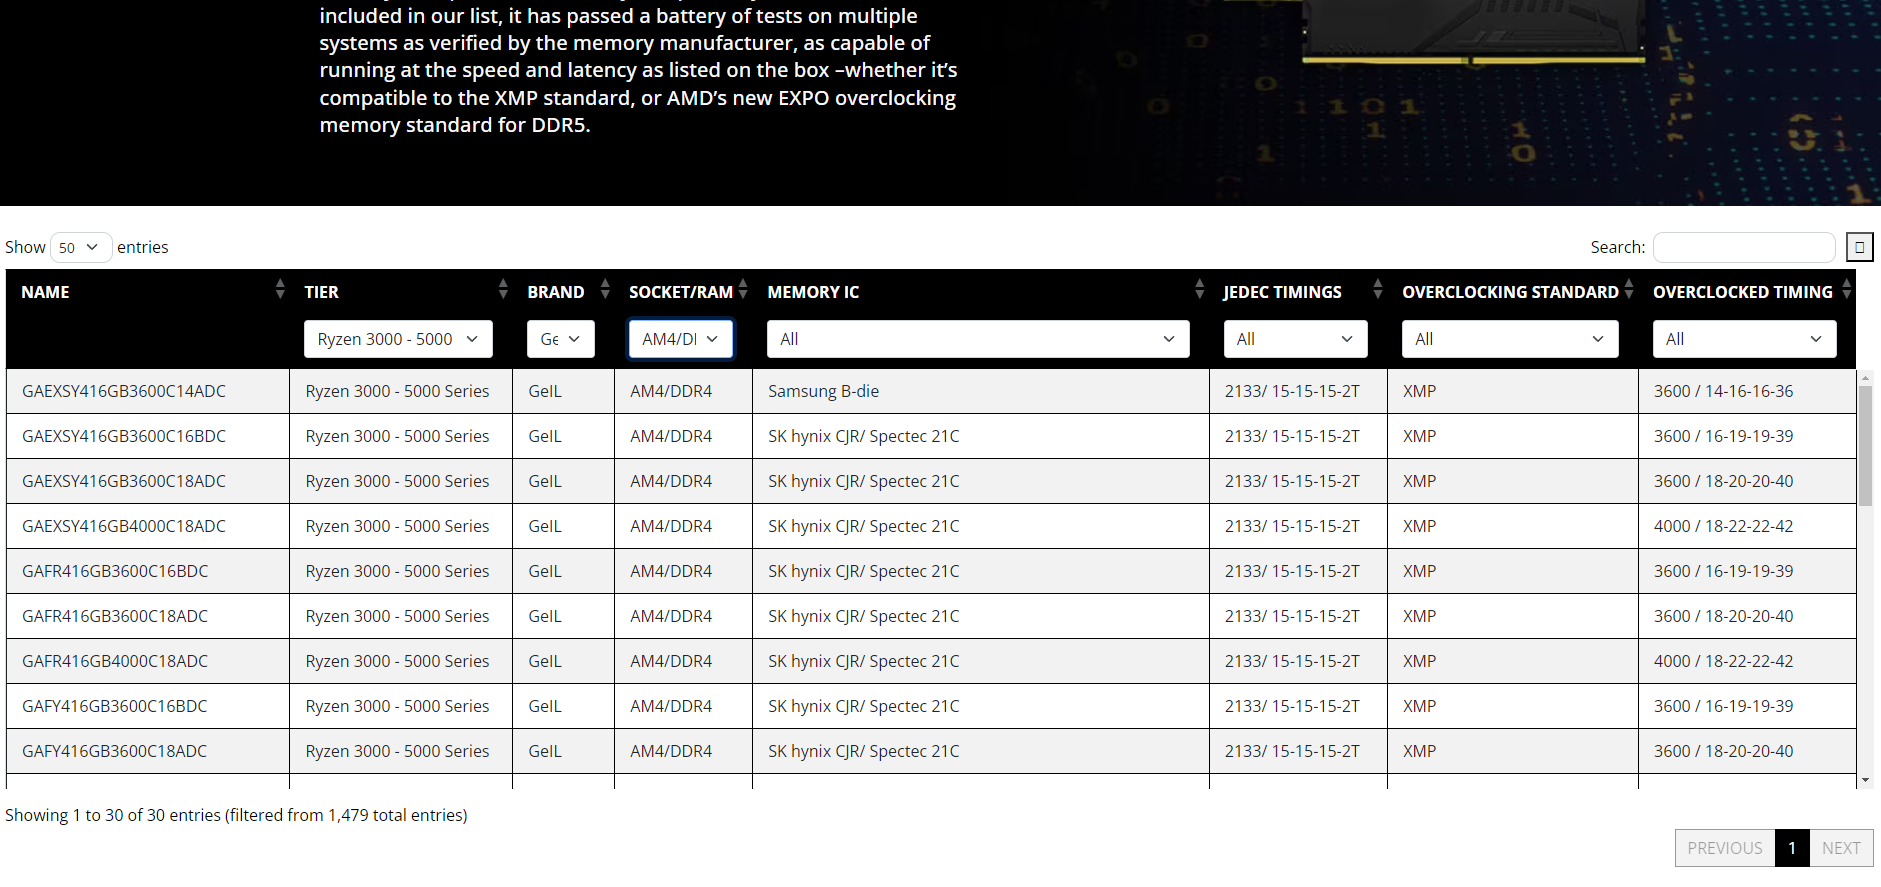Click the Samsung B-die memory IC cell
This screenshot has width=1881, height=887.
pos(980,391)
